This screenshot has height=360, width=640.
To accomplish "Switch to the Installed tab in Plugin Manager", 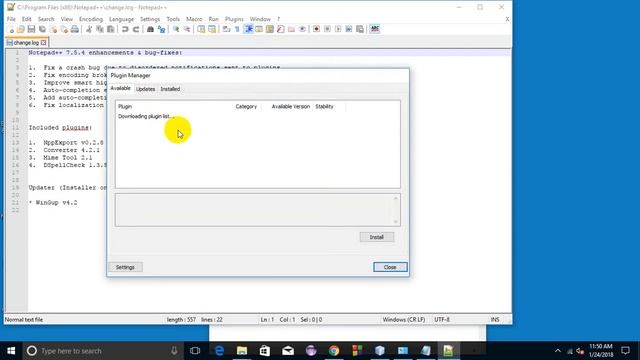I will pos(170,89).
